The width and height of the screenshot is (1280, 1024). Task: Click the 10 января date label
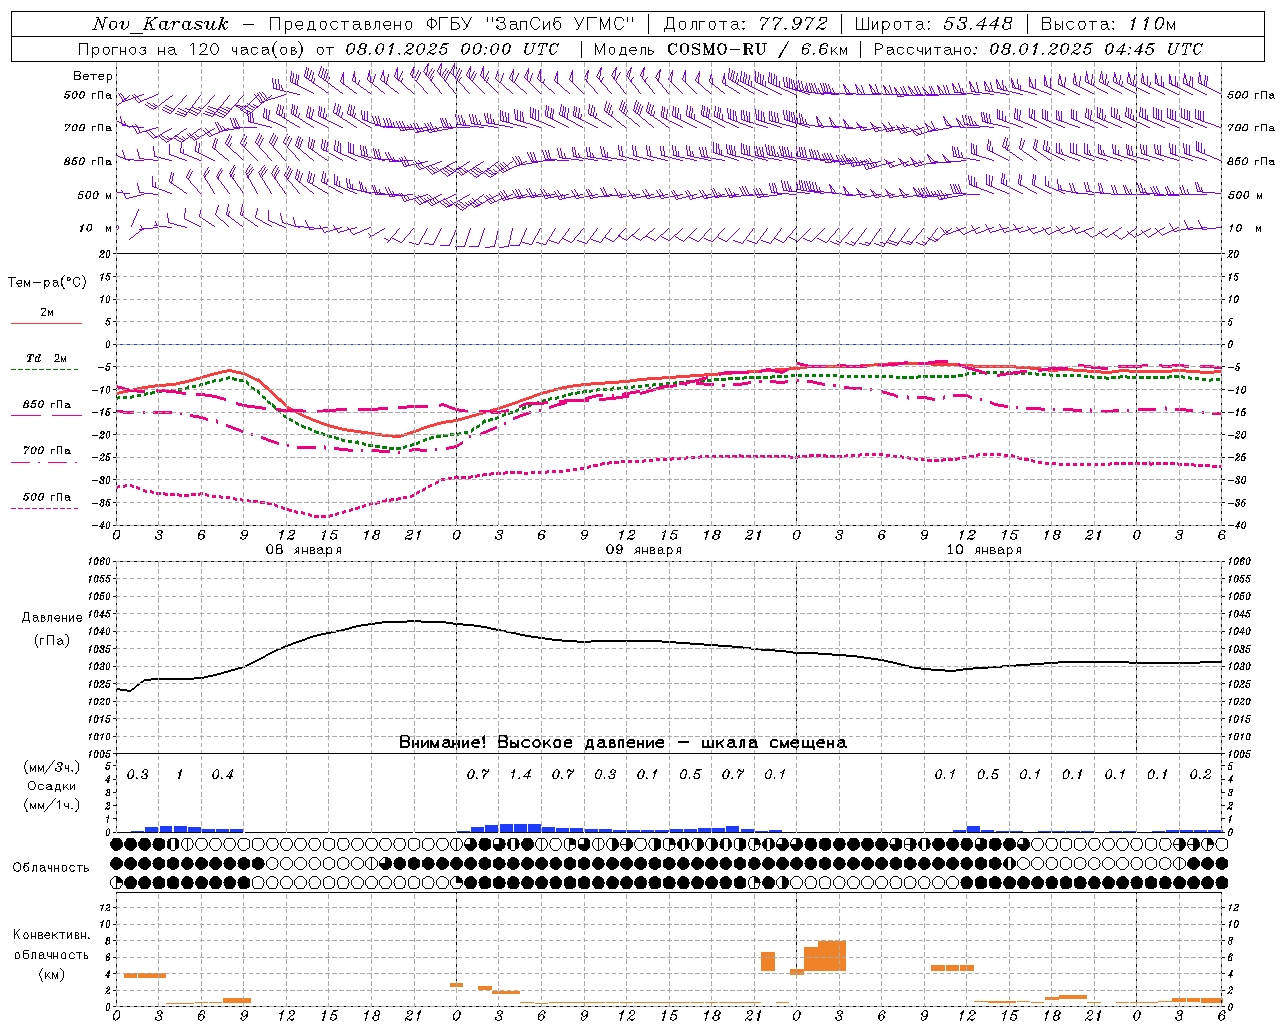(x=983, y=550)
